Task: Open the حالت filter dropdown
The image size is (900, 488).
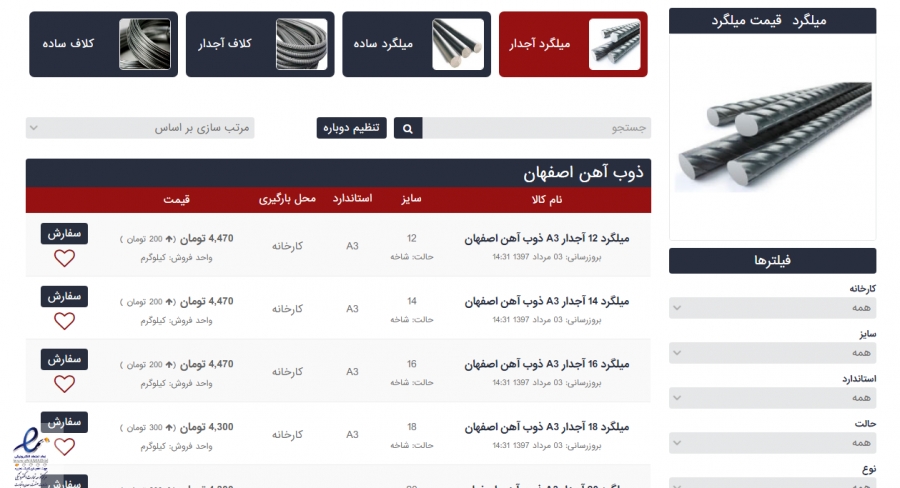Action: tap(773, 443)
